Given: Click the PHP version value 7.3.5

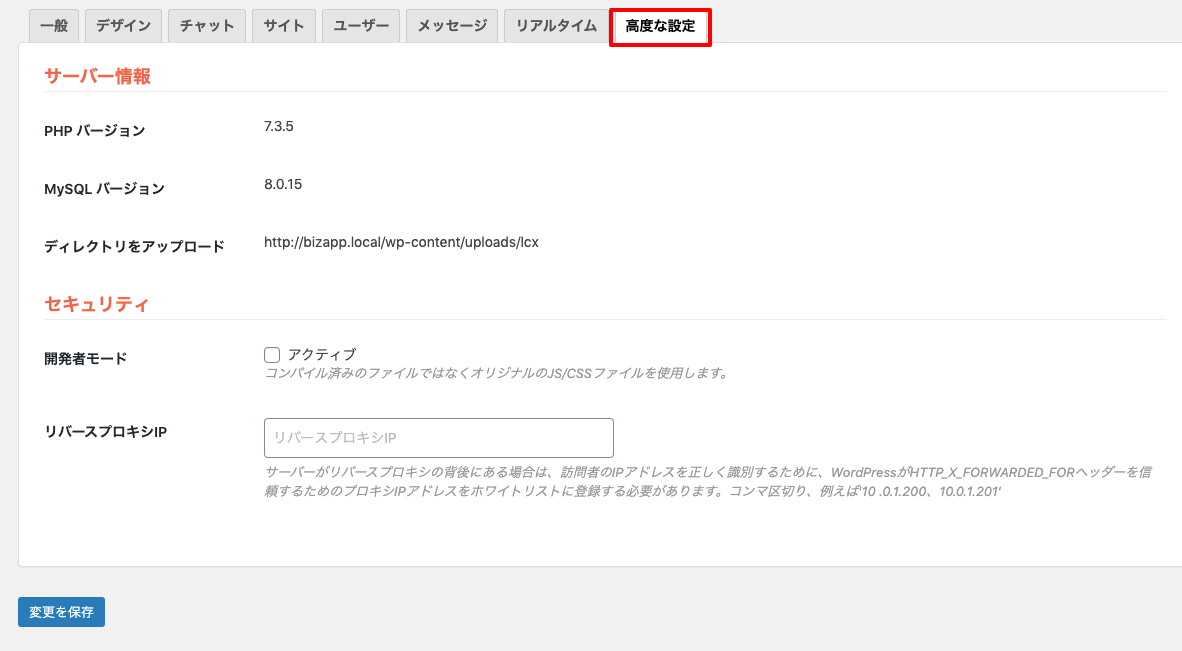Looking at the screenshot, I should tap(279, 126).
